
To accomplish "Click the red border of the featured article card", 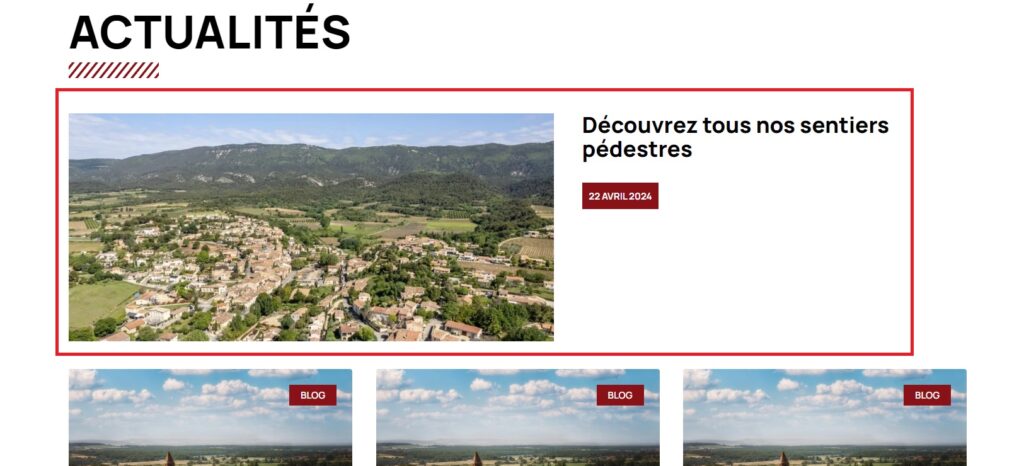I will [484, 89].
